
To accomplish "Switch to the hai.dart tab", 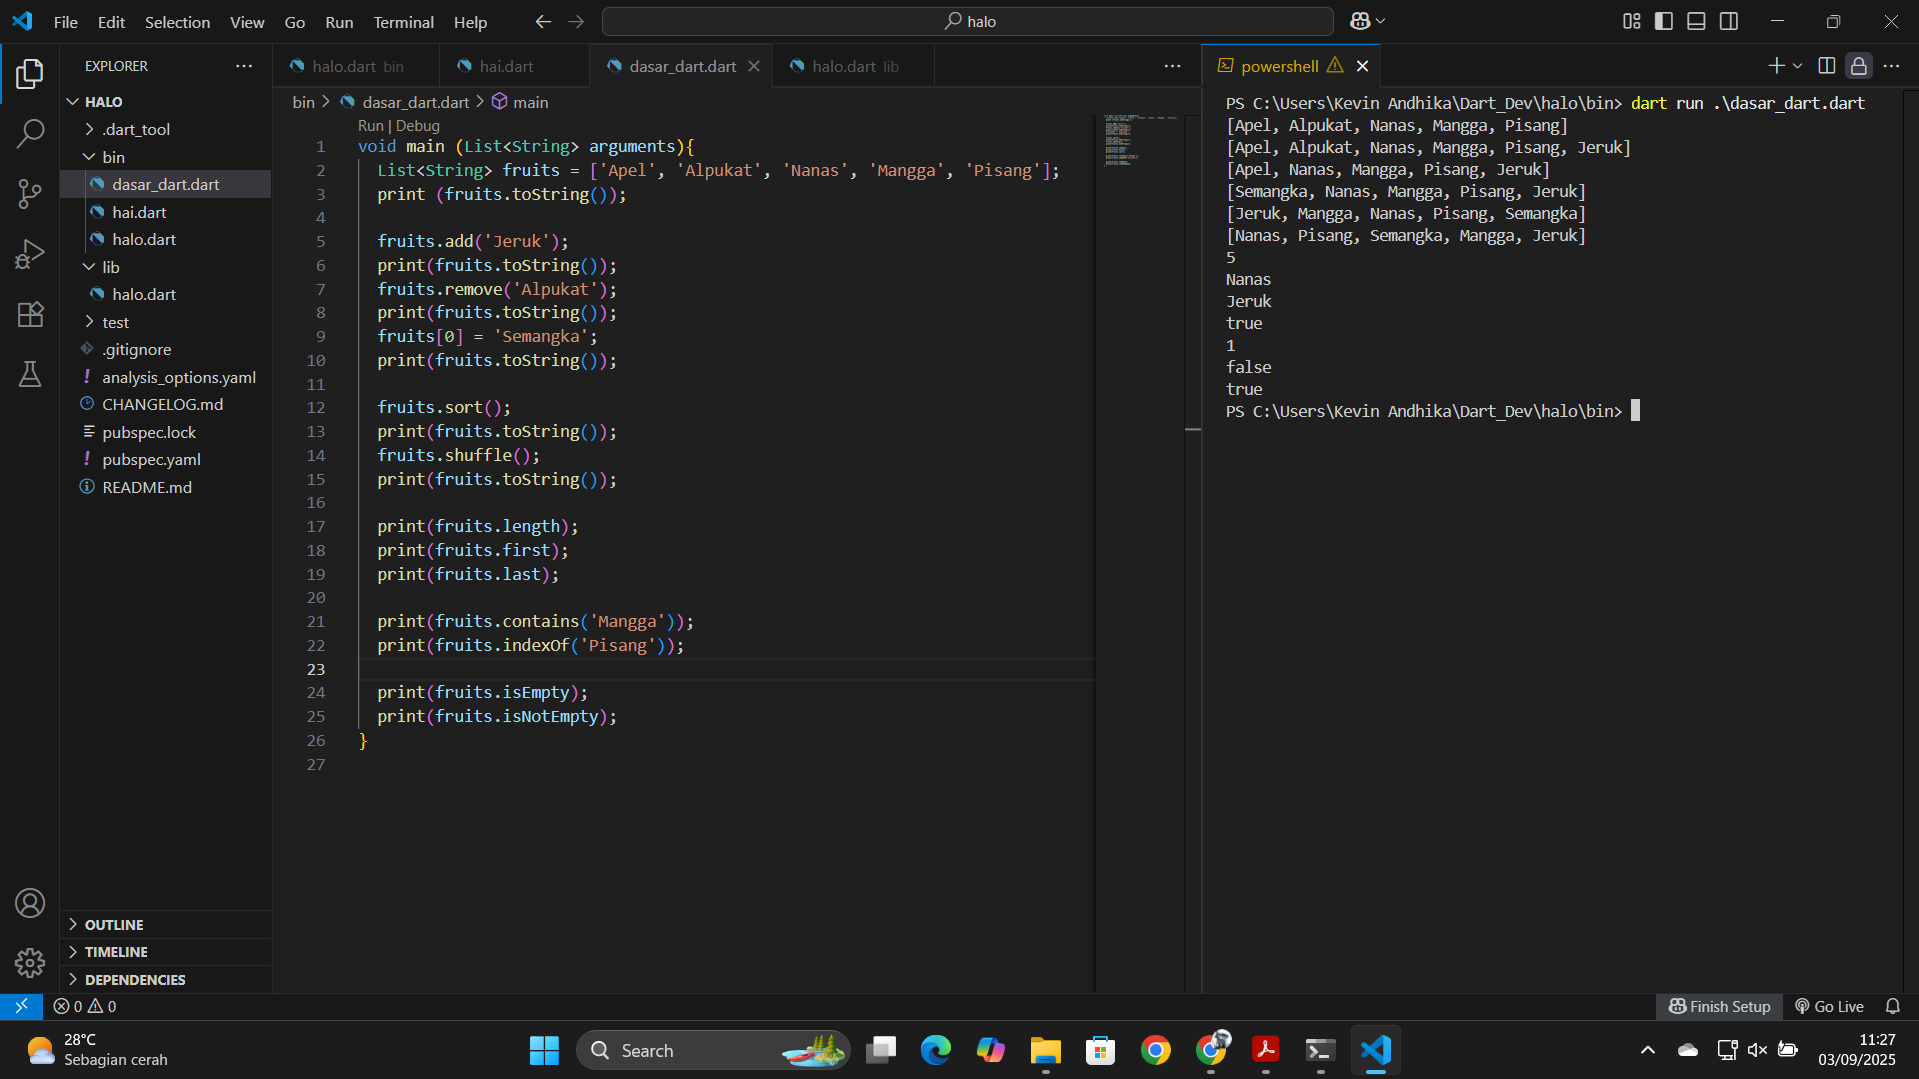I will tap(506, 66).
